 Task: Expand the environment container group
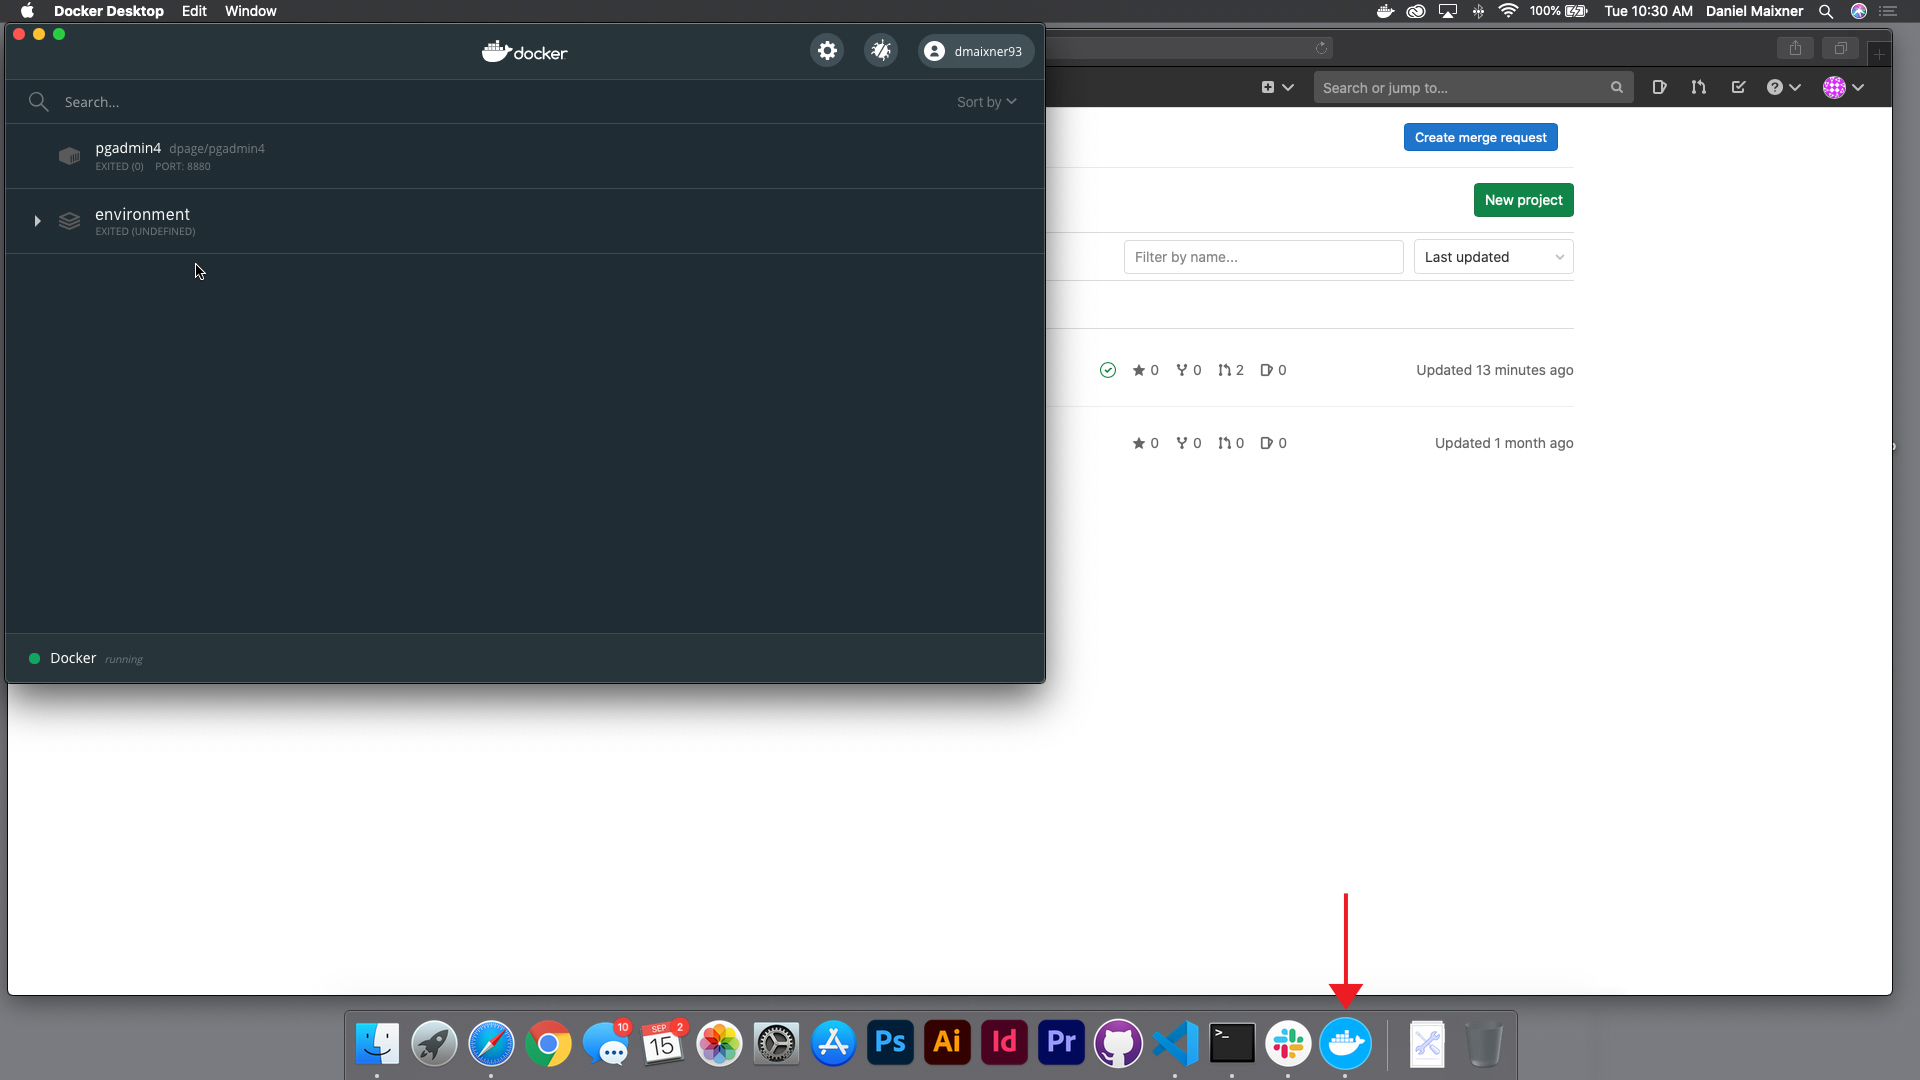37,220
